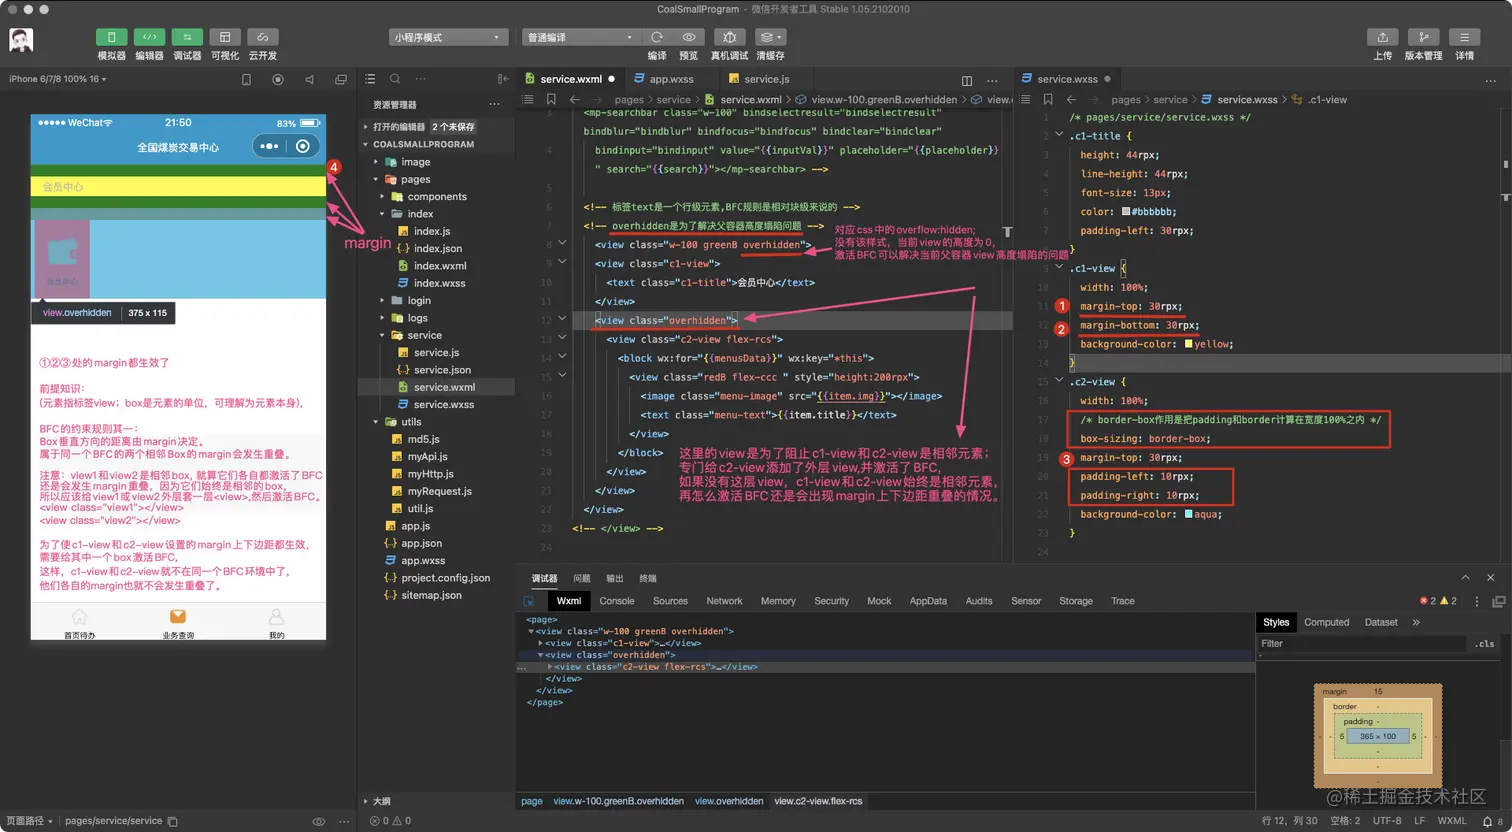Open 版本管理 version control
1512x832 pixels.
(x=1423, y=37)
